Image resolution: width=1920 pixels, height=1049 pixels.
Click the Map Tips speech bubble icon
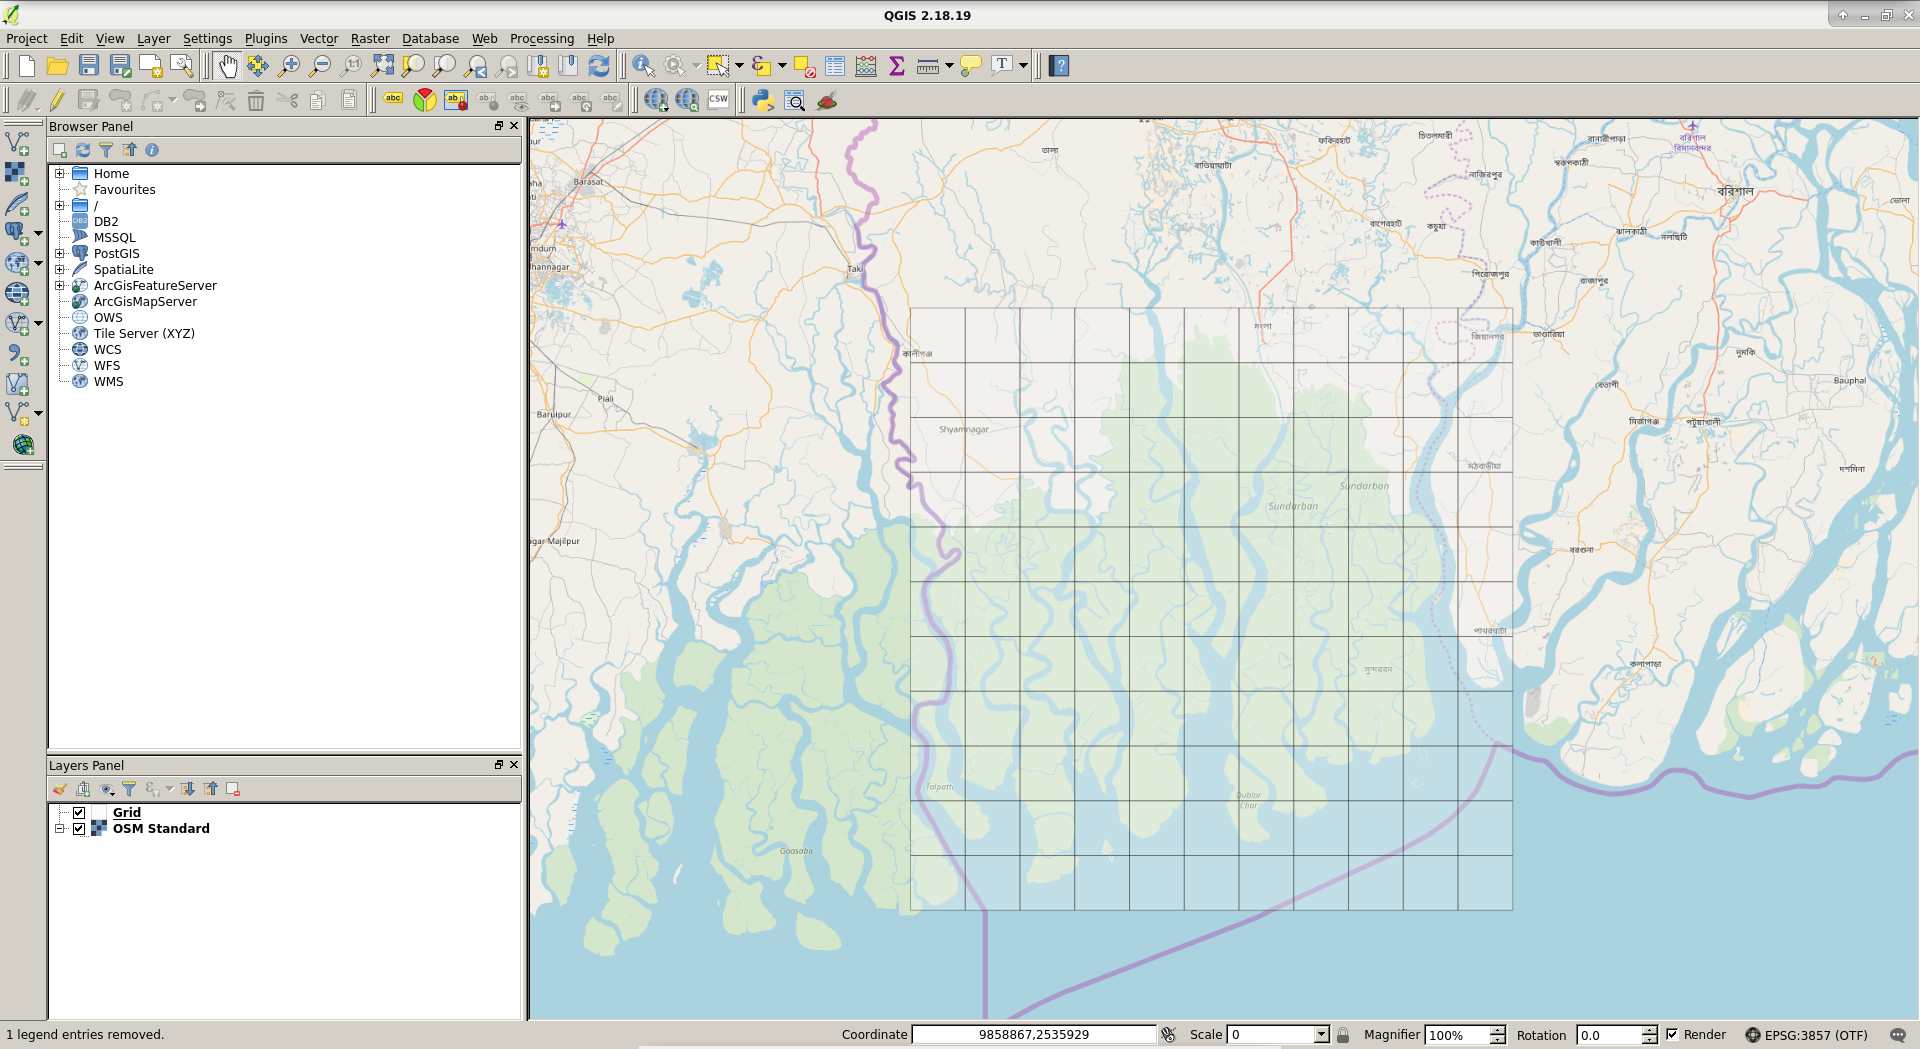tap(970, 66)
